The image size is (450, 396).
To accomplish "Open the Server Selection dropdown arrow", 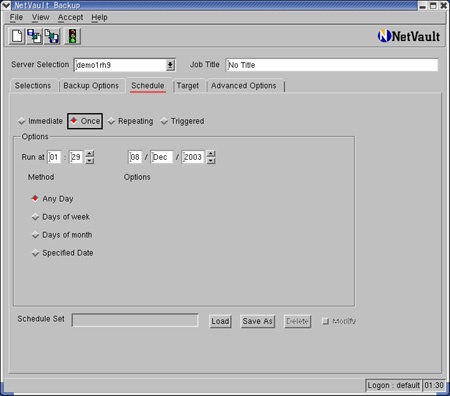I will (170, 65).
